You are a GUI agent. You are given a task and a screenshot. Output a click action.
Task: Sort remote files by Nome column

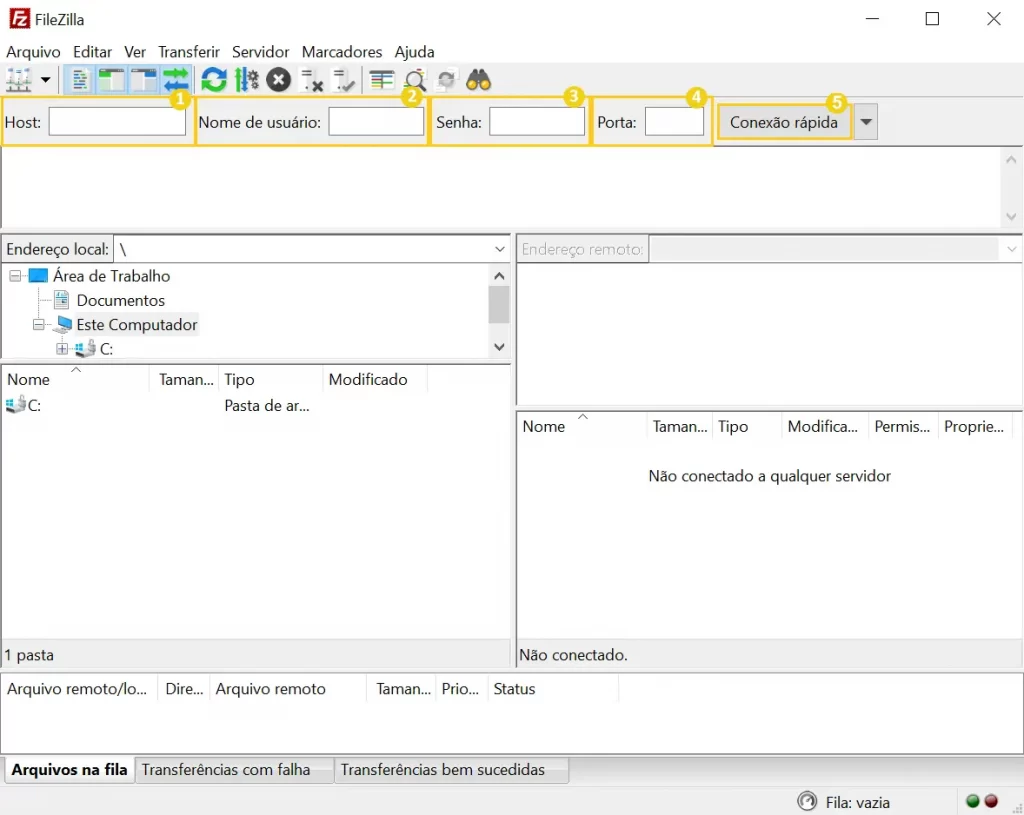tap(582, 426)
